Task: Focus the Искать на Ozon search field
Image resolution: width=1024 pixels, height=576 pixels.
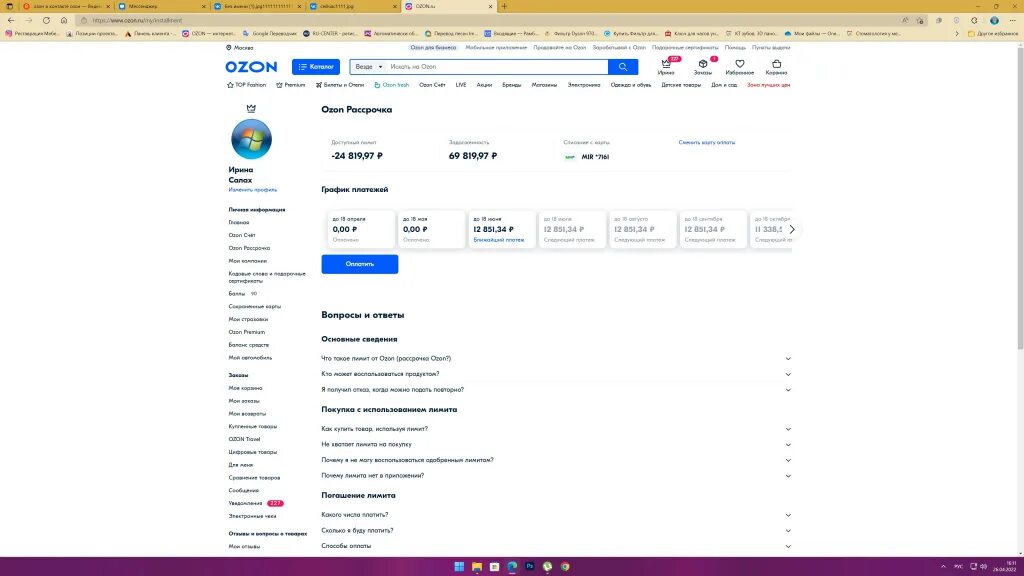Action: coord(496,67)
